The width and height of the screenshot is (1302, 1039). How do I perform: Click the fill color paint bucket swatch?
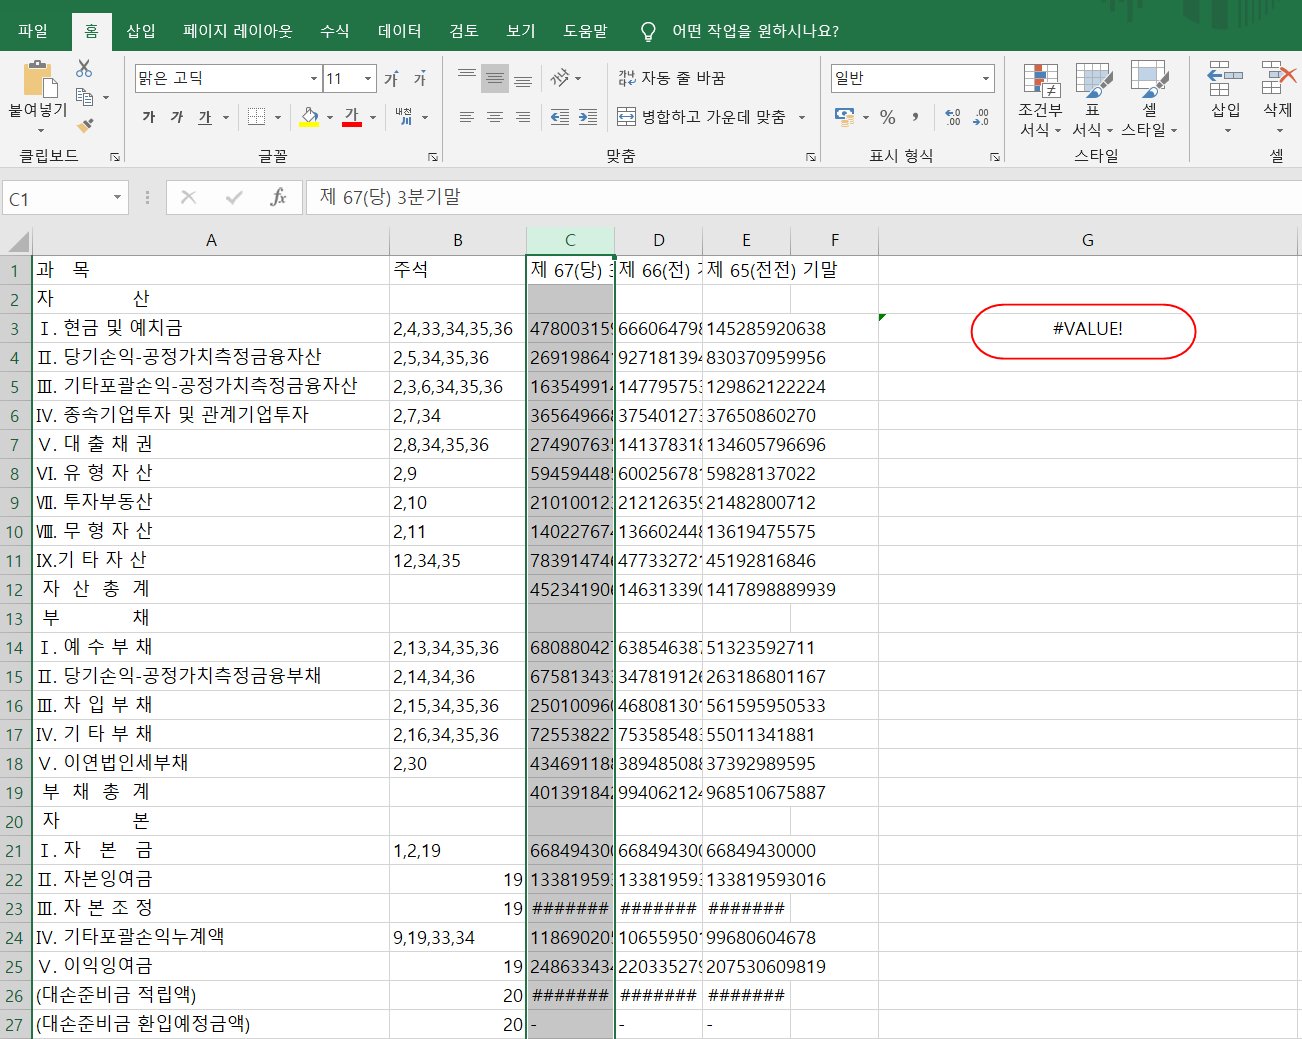310,117
